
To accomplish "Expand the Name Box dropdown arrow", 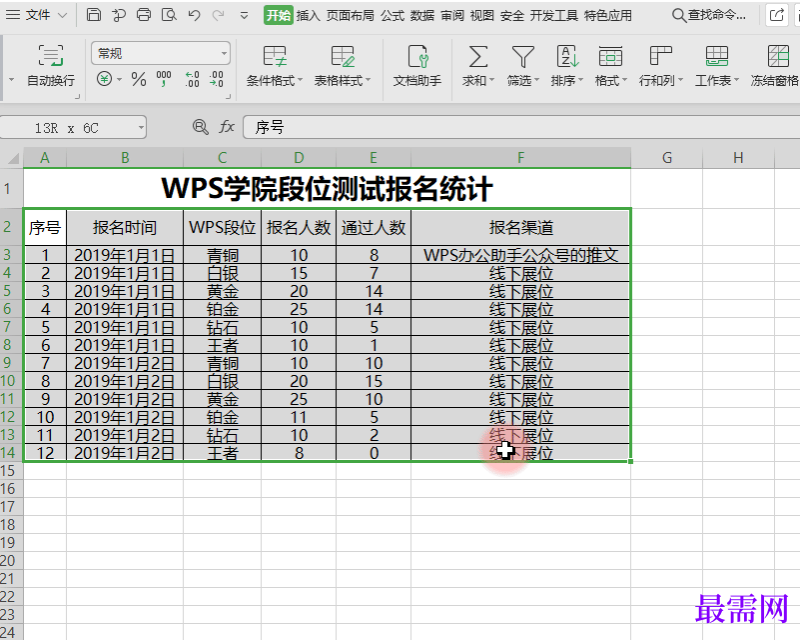I will click(x=141, y=128).
